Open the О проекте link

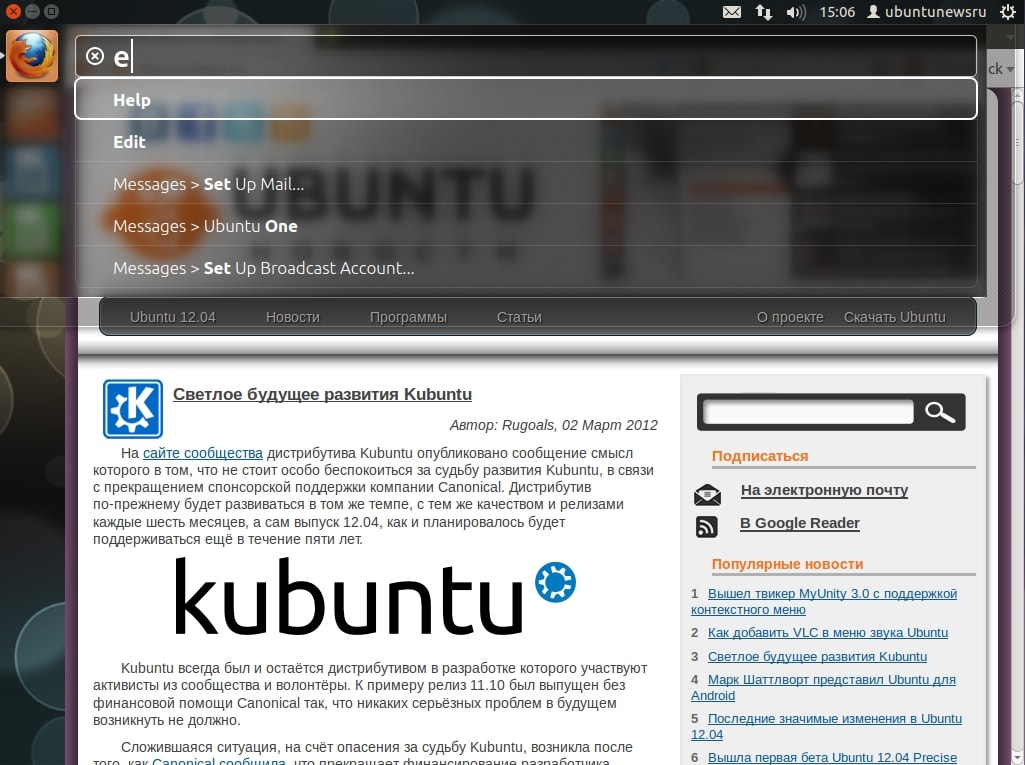[x=790, y=317]
